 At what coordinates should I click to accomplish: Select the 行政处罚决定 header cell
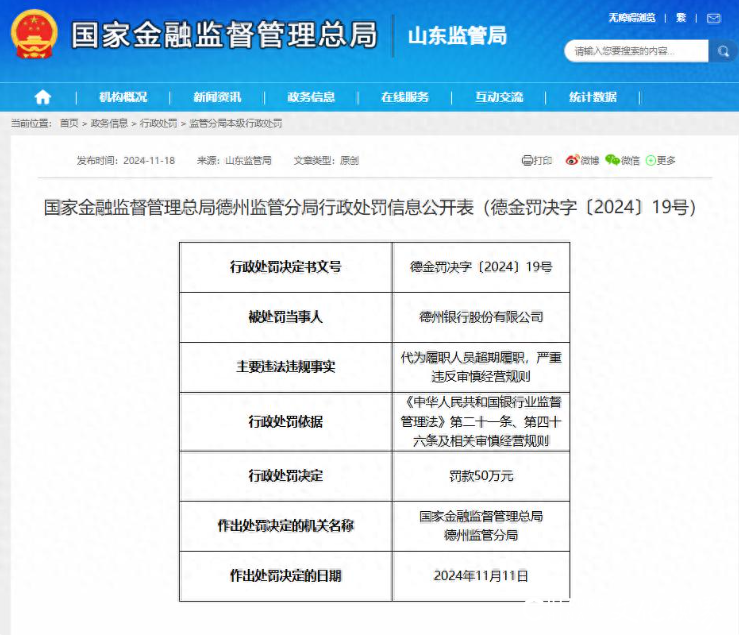(x=286, y=476)
